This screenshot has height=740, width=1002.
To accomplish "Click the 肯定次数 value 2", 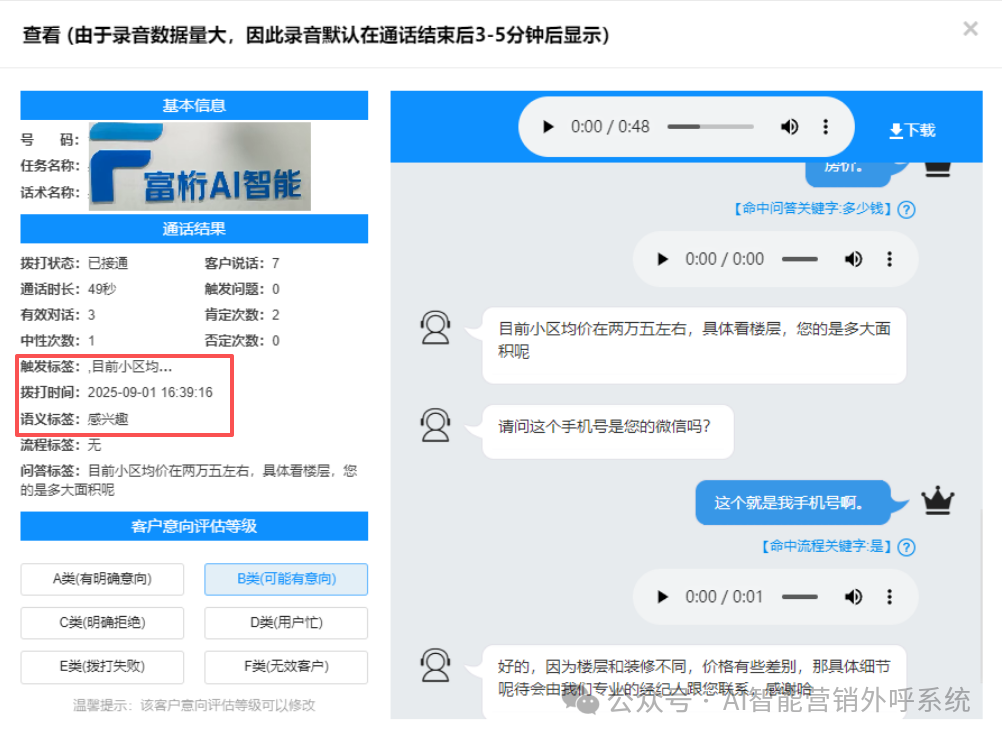I will click(x=275, y=315).
